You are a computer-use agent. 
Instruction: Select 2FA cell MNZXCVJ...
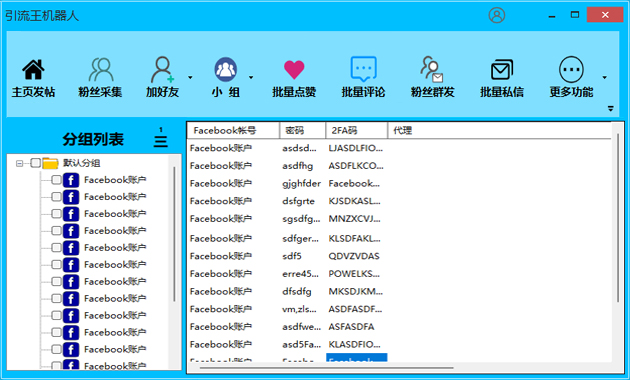354,219
